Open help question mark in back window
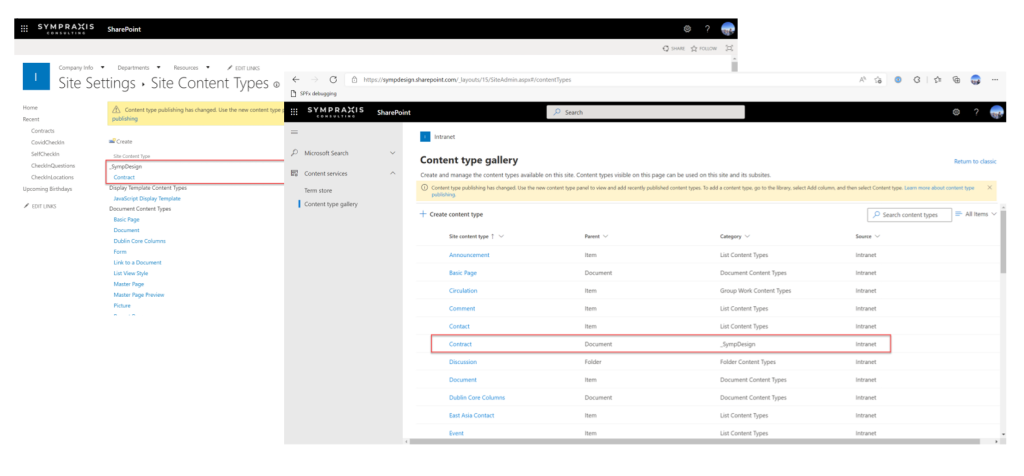 (x=707, y=29)
